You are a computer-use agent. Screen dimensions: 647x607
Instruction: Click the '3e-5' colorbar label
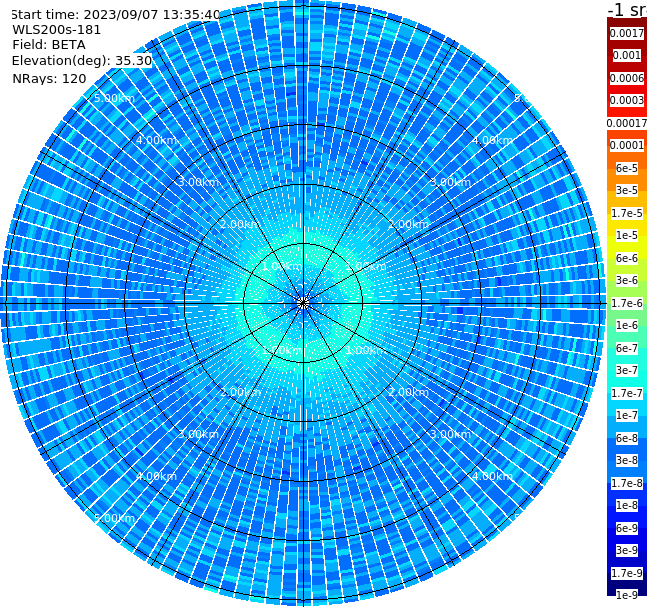click(627, 190)
